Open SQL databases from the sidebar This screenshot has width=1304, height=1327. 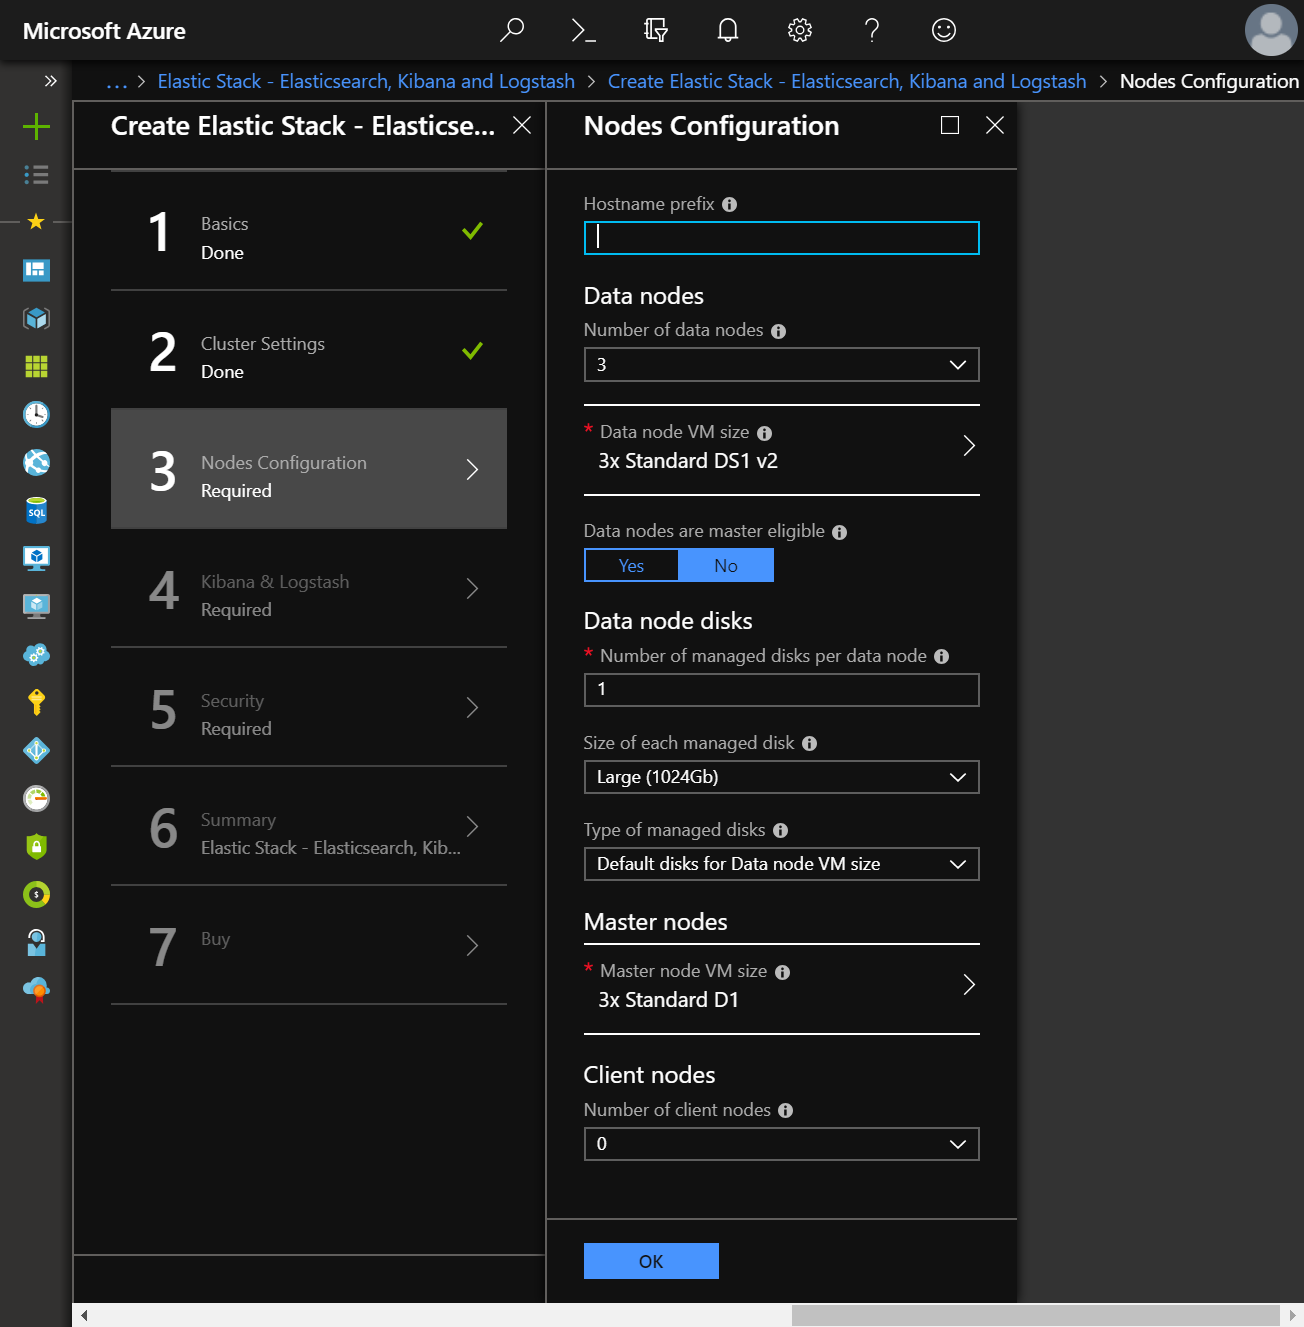(x=36, y=510)
